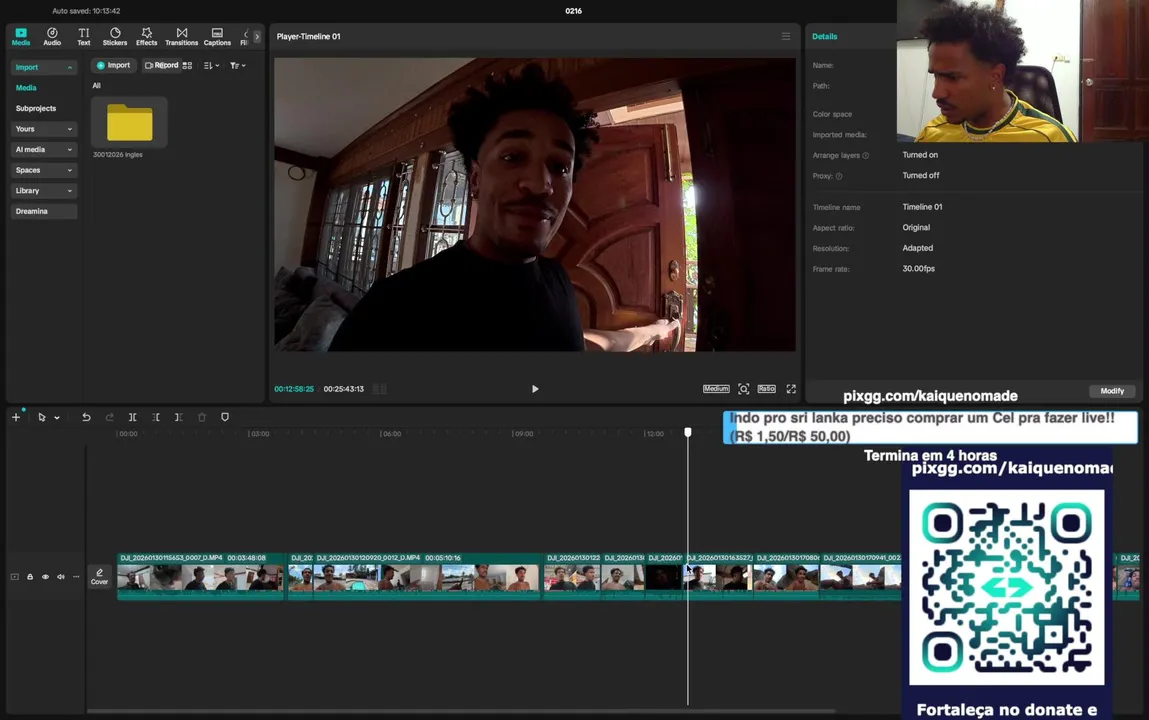The width and height of the screenshot is (1149, 720).
Task: Toggle main track magnet icon
Action: (x=15, y=577)
